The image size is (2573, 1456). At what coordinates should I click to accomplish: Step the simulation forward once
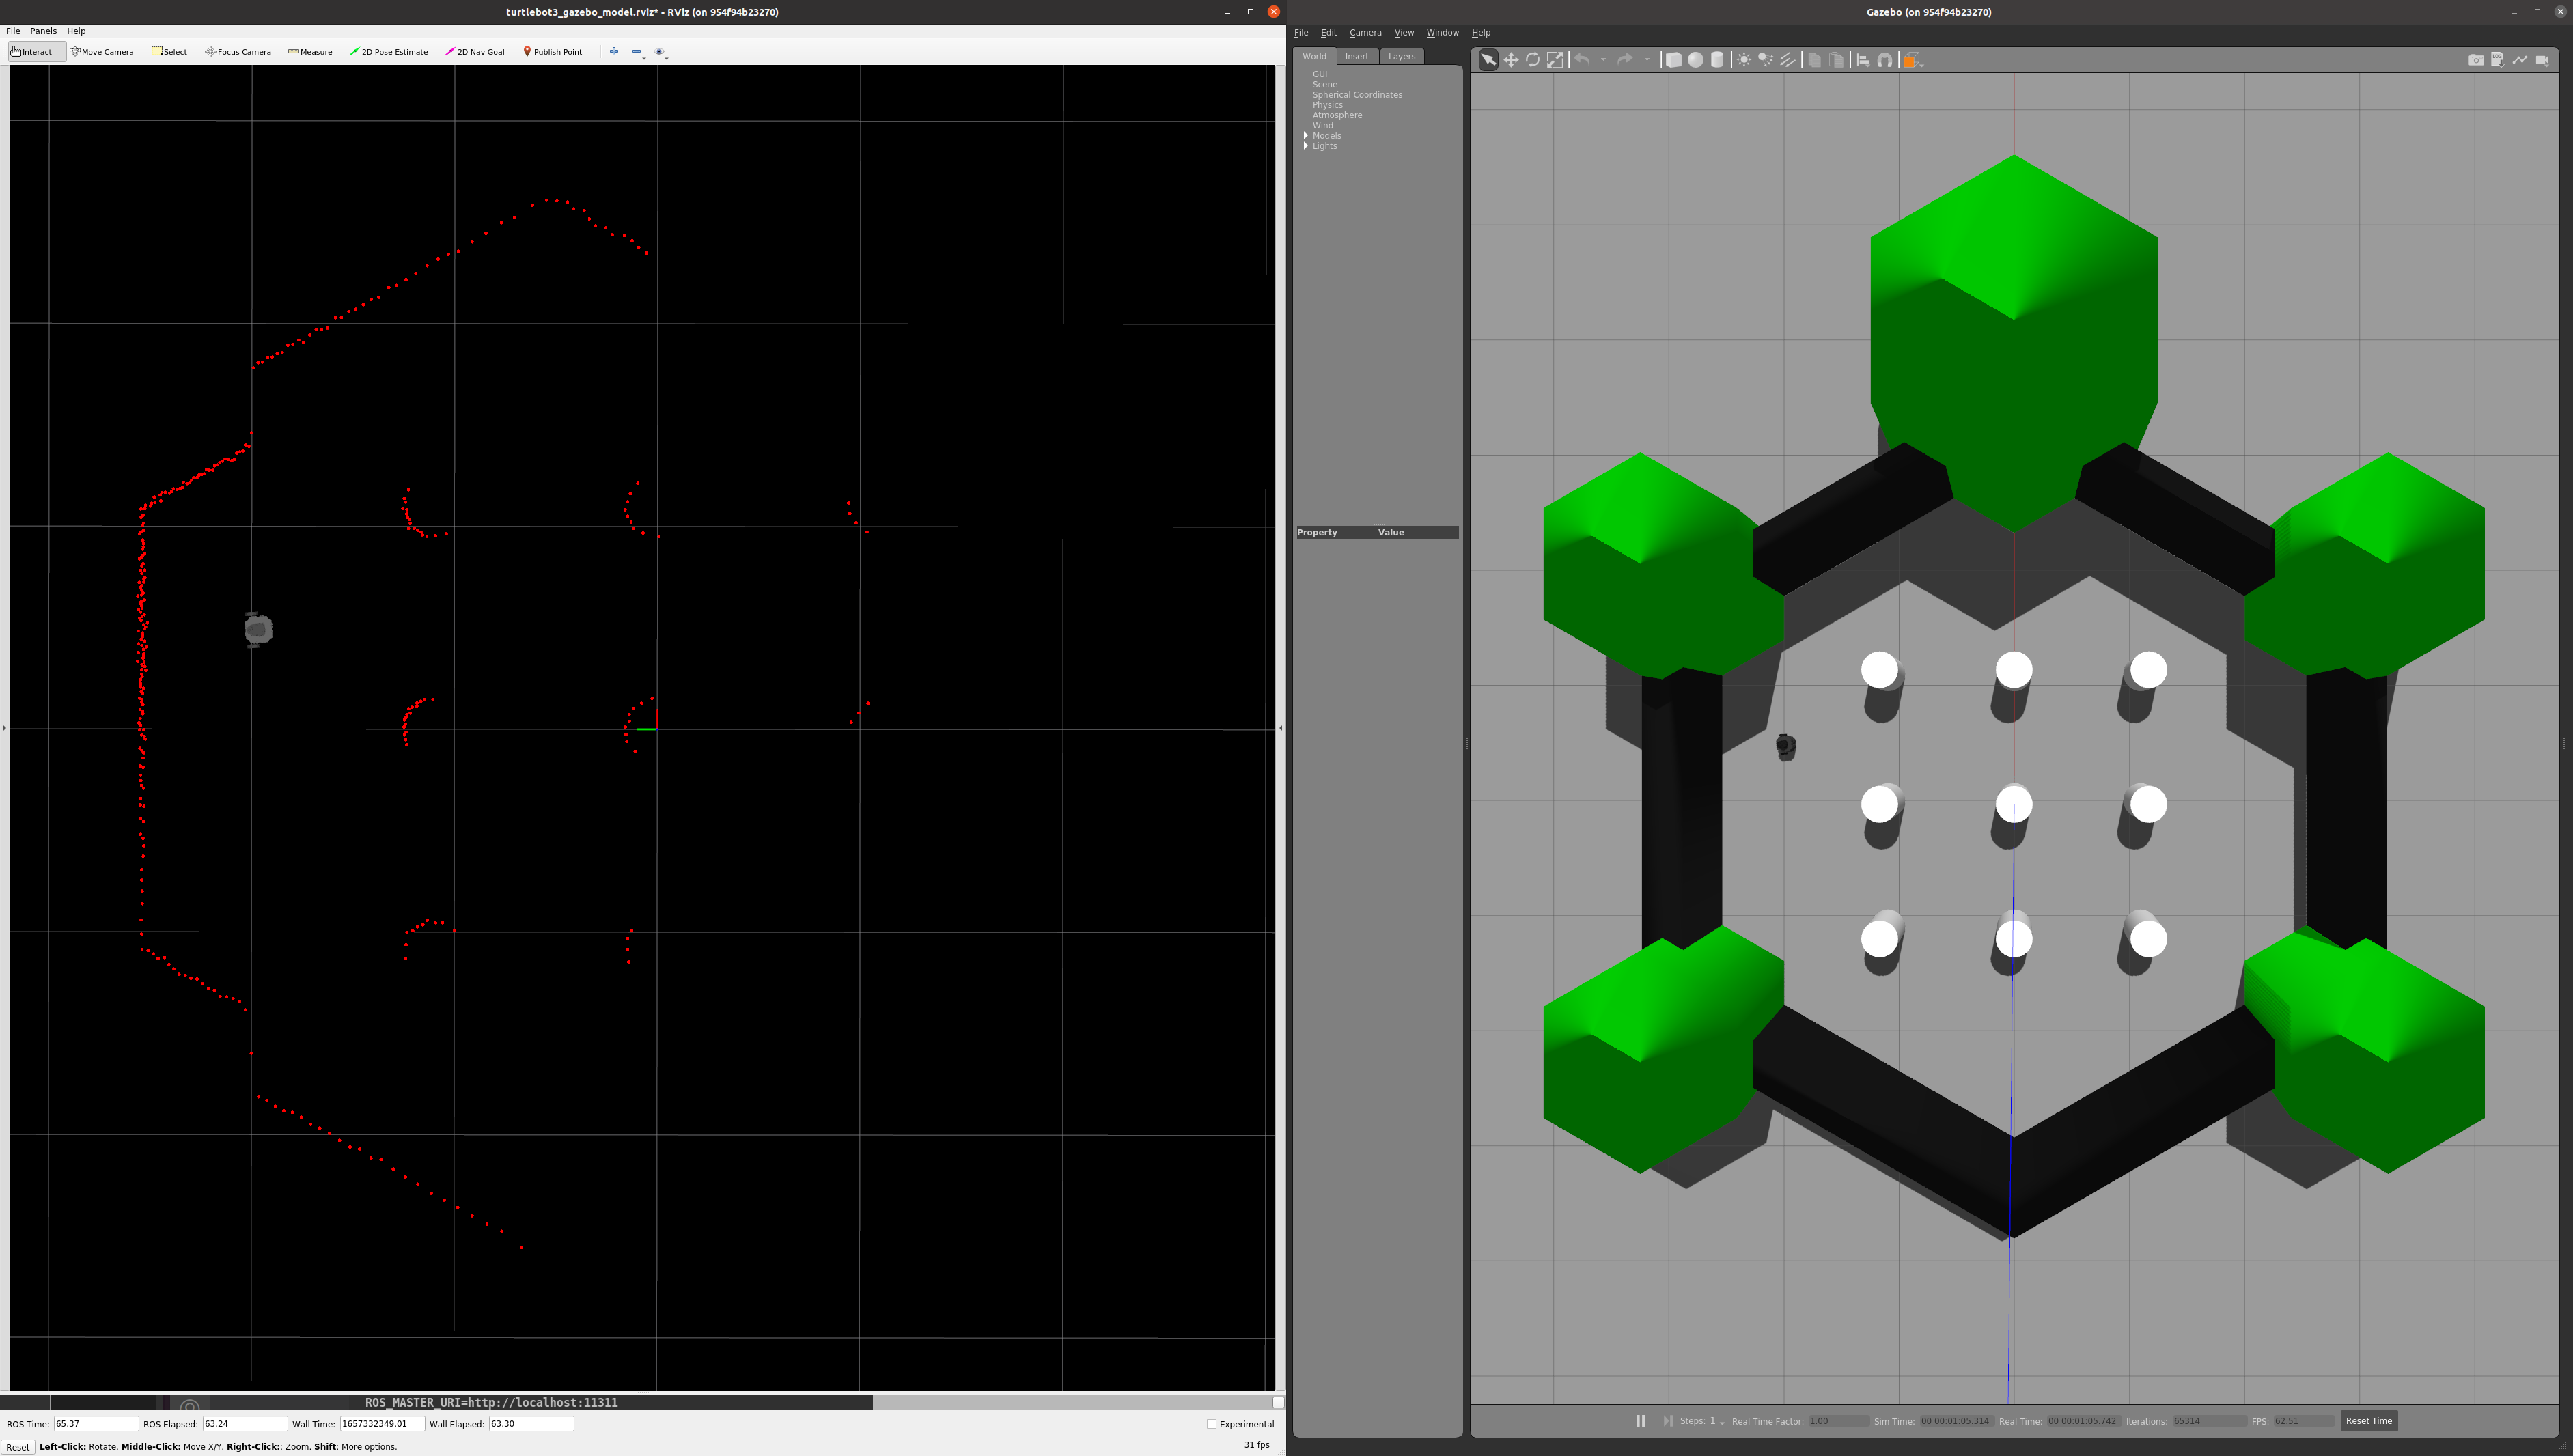pos(1667,1421)
